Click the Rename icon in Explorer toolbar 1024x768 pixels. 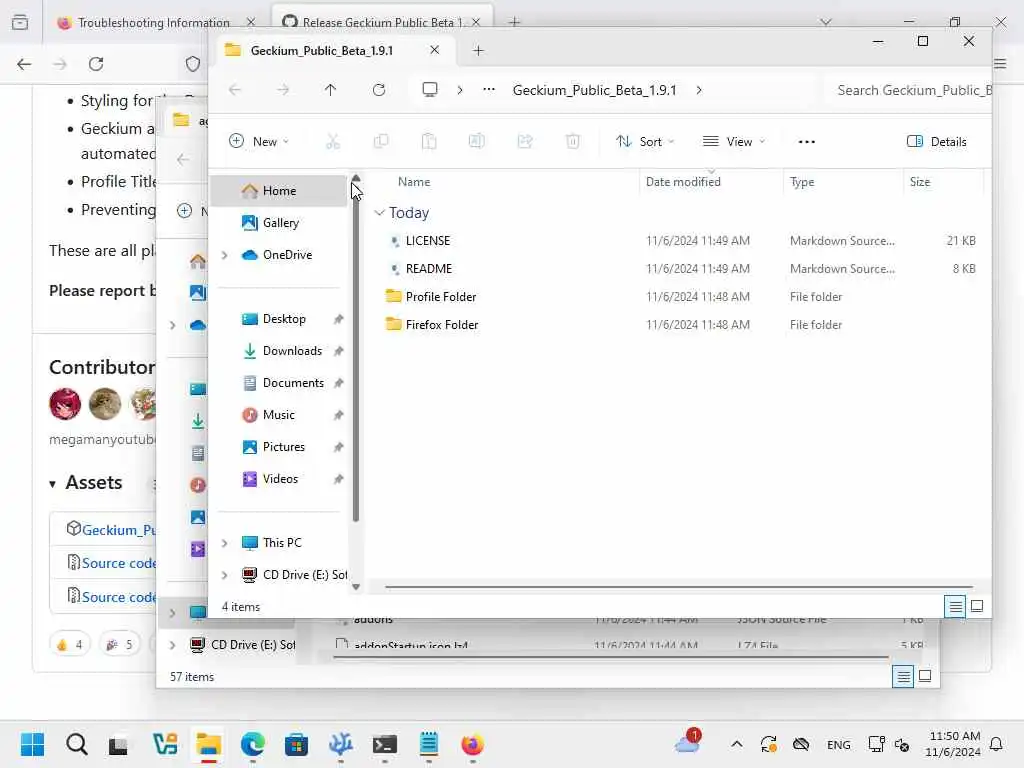coord(477,141)
